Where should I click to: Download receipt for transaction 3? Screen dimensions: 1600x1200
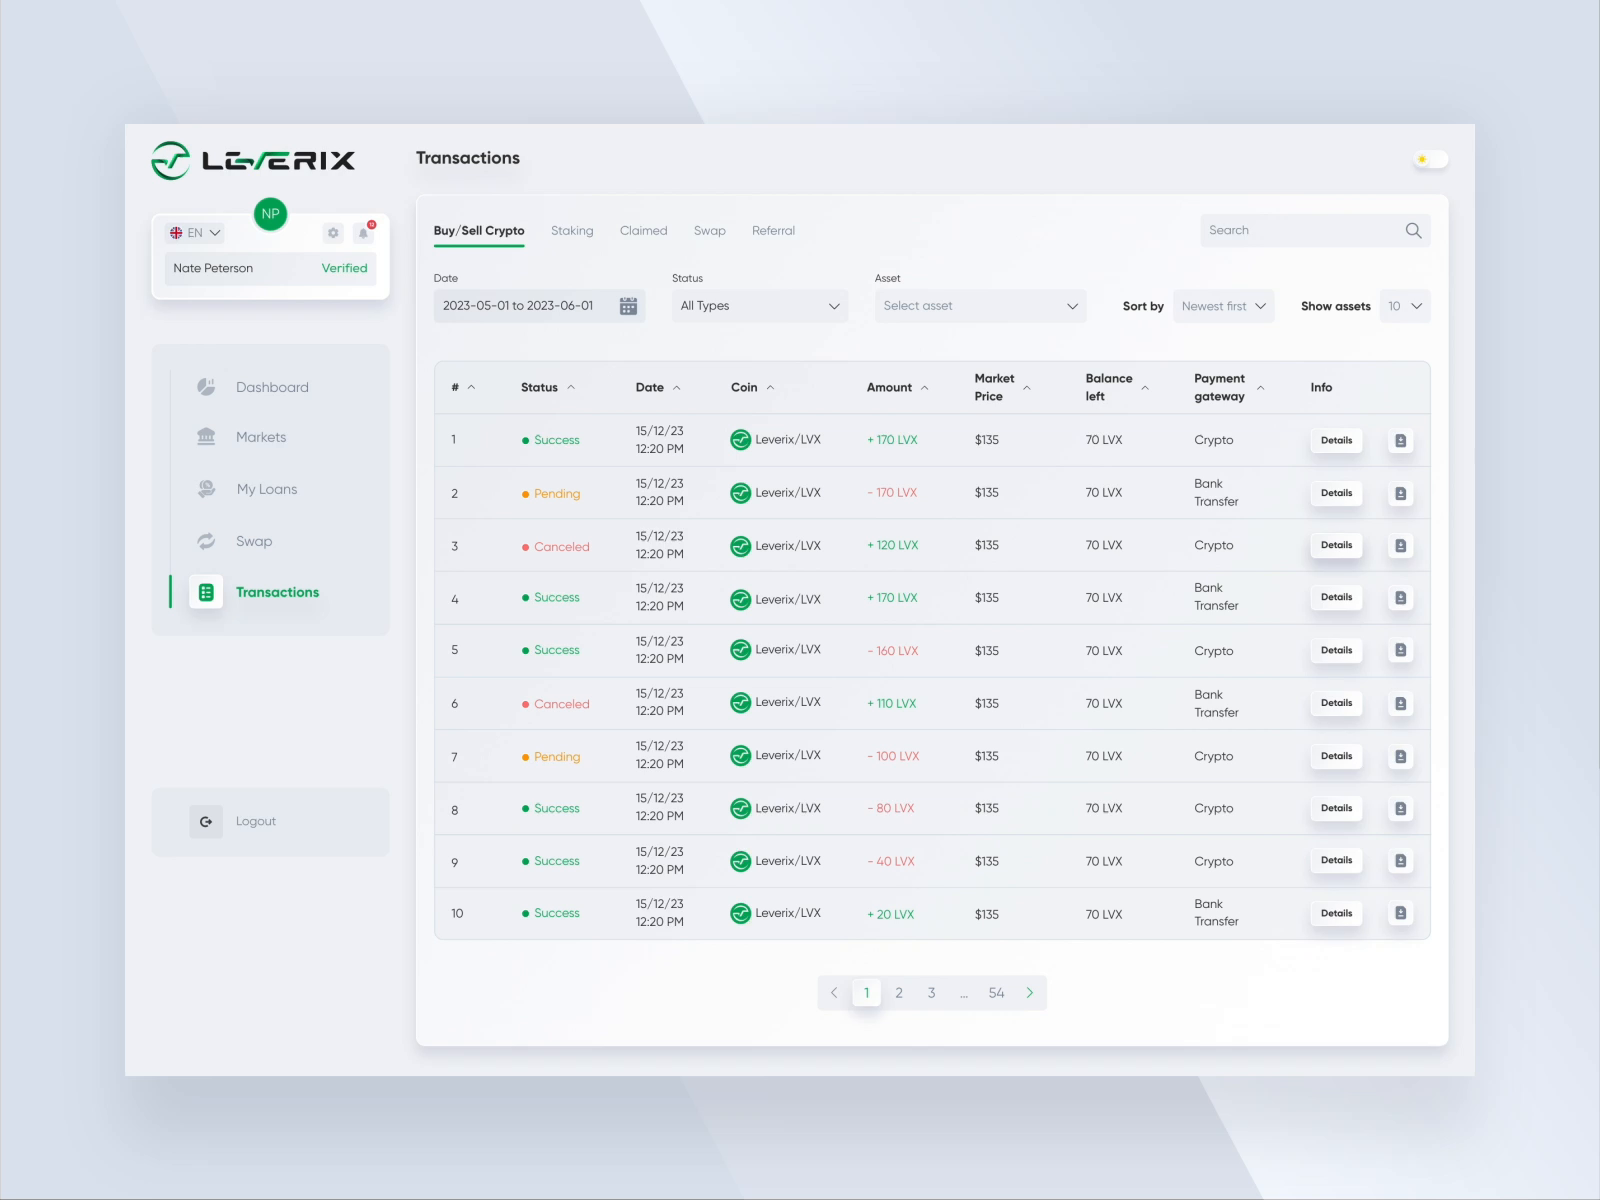[x=1401, y=546]
